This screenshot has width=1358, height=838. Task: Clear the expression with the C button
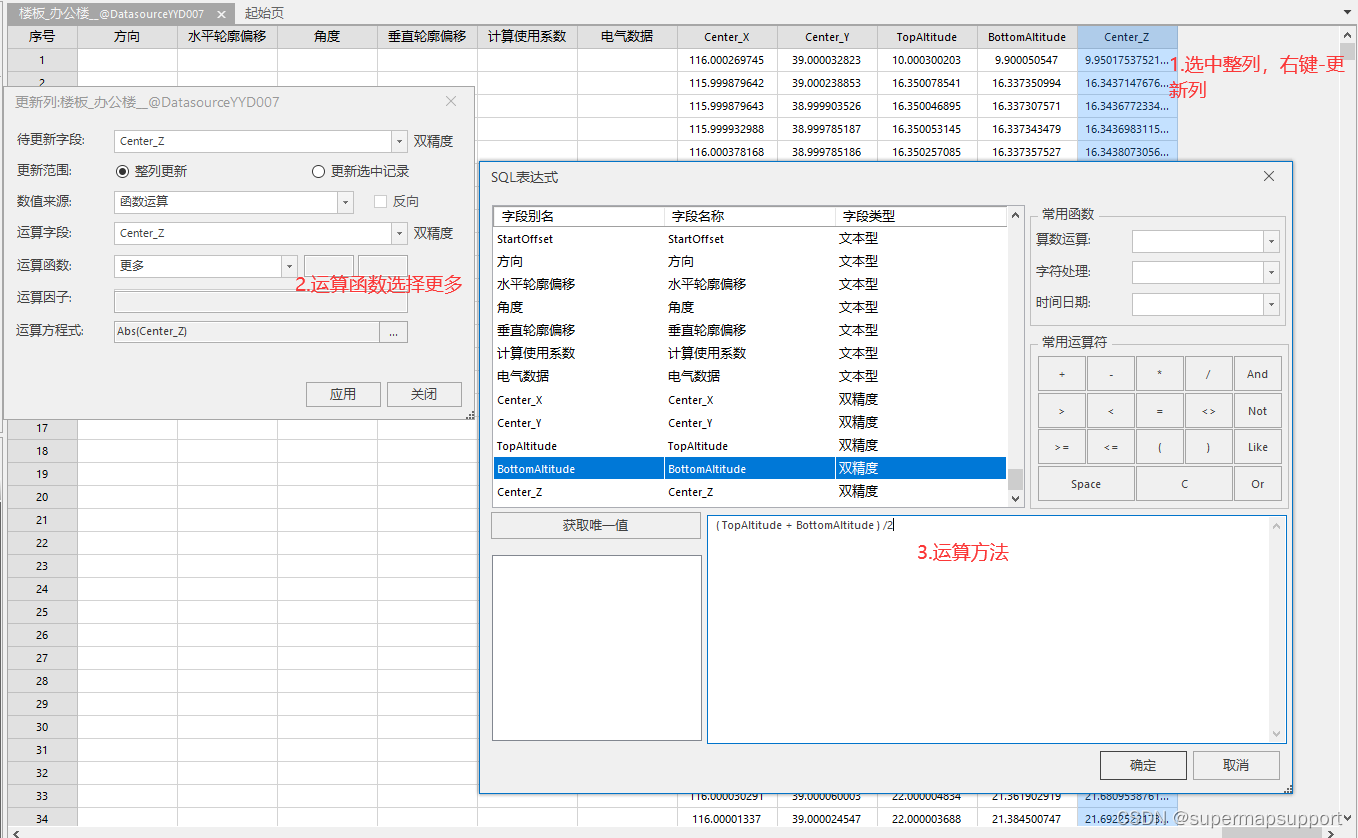click(x=1184, y=483)
